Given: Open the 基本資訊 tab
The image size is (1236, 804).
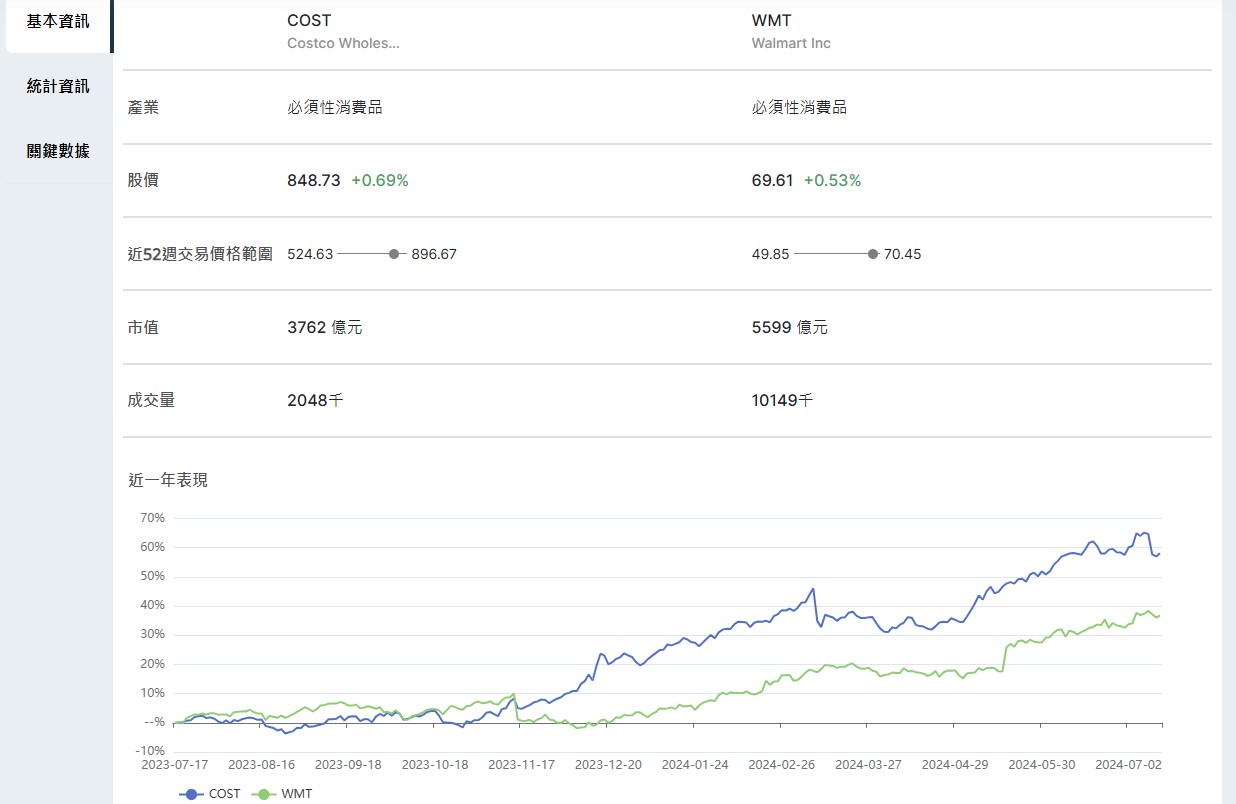Looking at the screenshot, I should (x=58, y=21).
